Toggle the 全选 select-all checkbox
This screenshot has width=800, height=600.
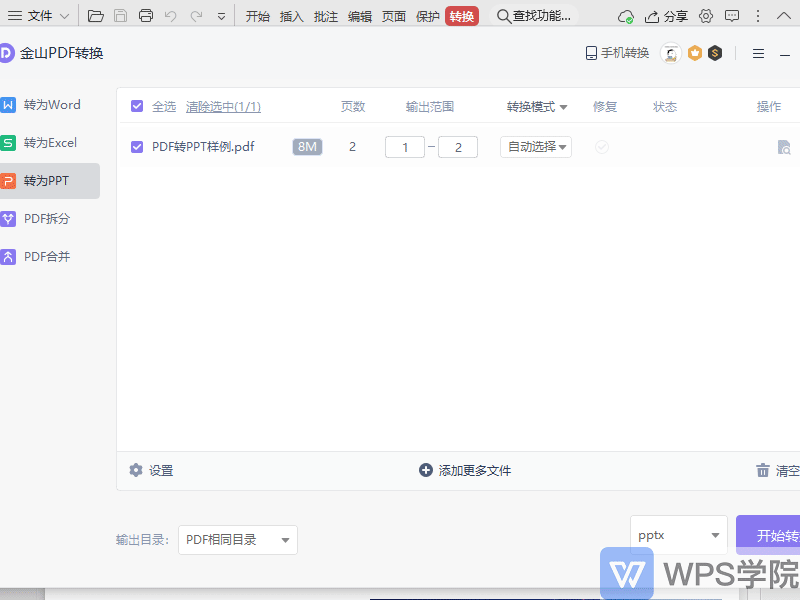pos(137,106)
